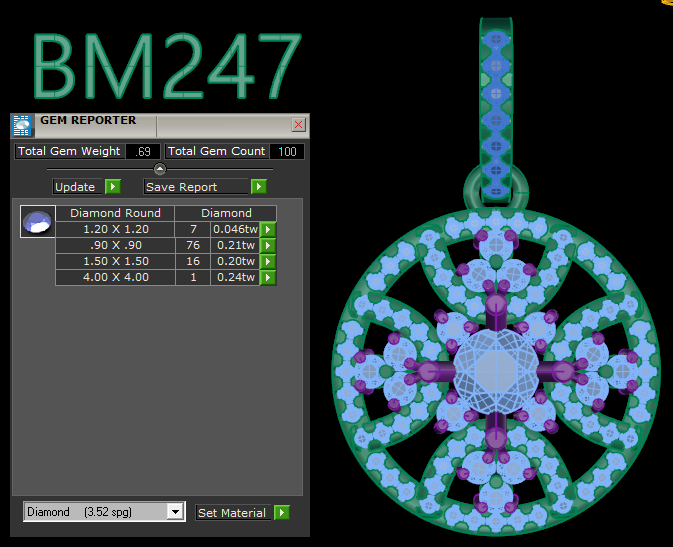The image size is (673, 547).
Task: Click the green arrow for .90 X .90 row
Action: (x=268, y=246)
